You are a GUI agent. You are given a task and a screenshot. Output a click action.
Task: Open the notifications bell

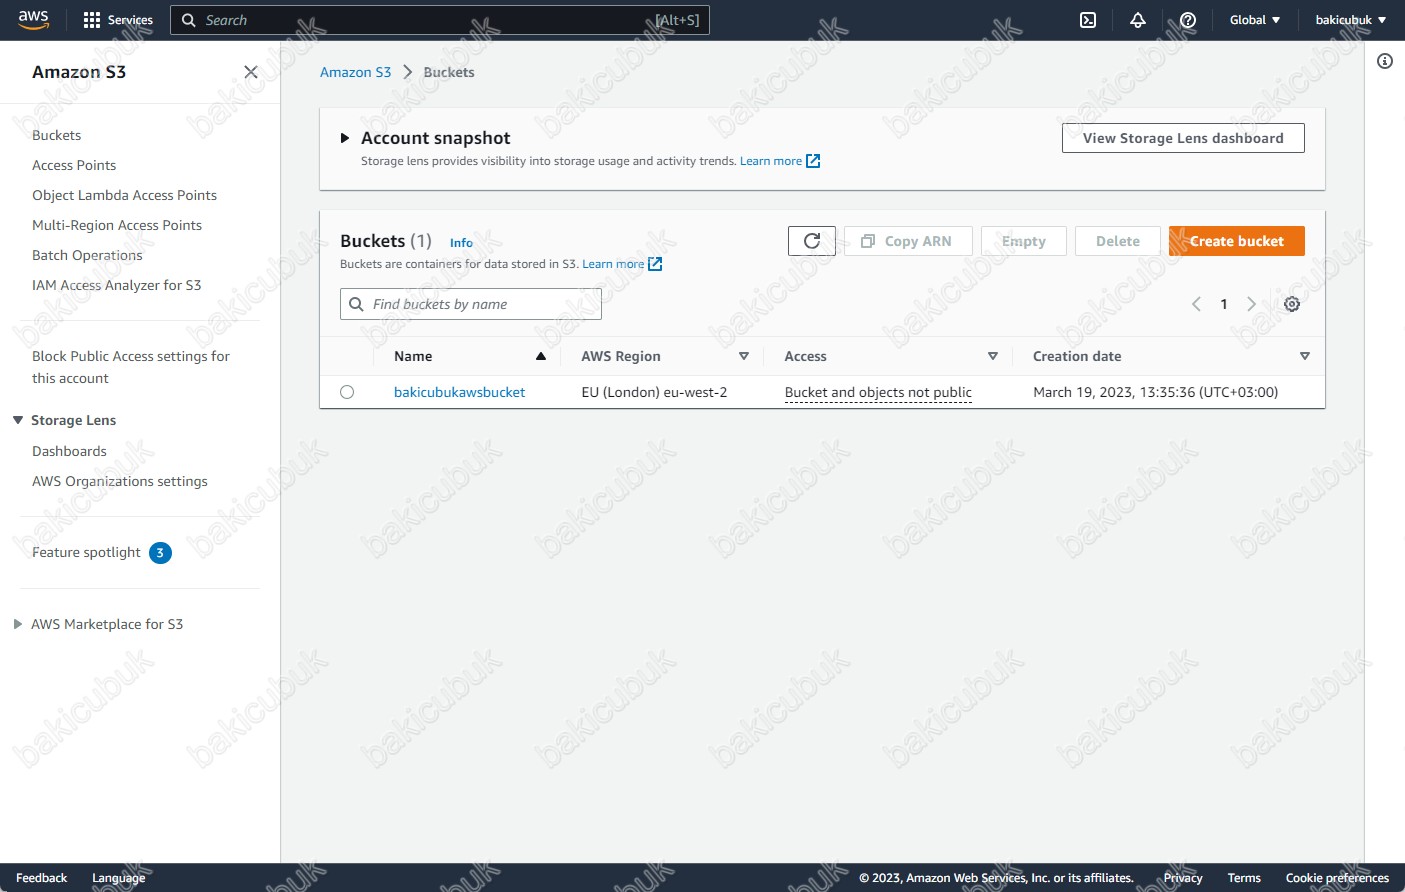point(1138,20)
